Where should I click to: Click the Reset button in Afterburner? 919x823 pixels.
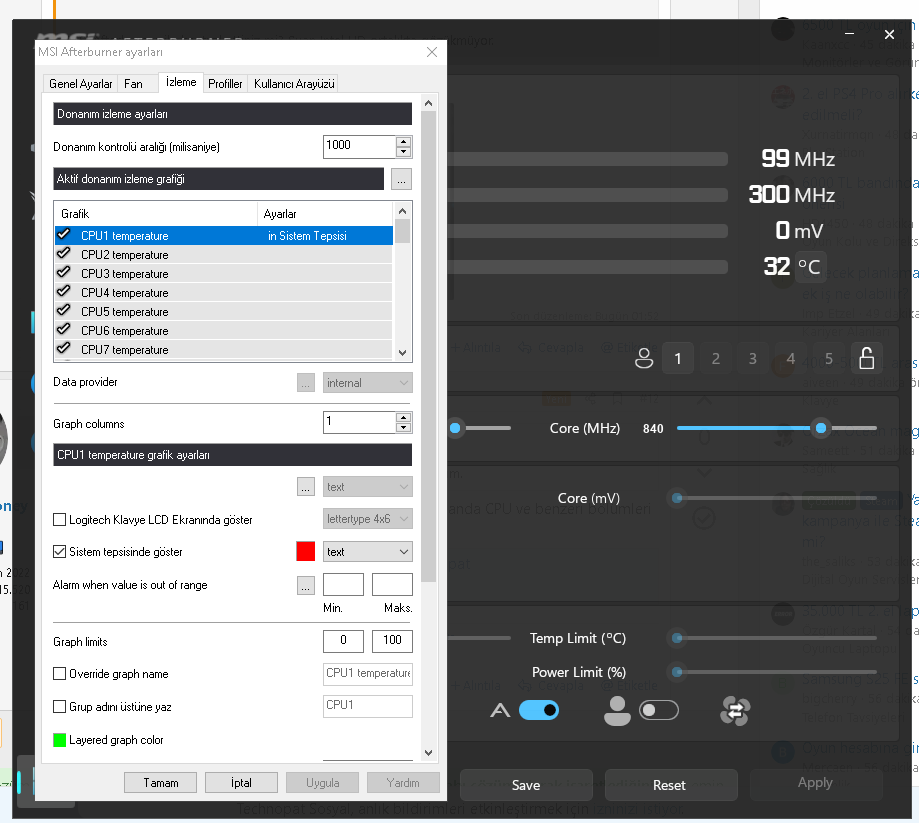click(669, 785)
